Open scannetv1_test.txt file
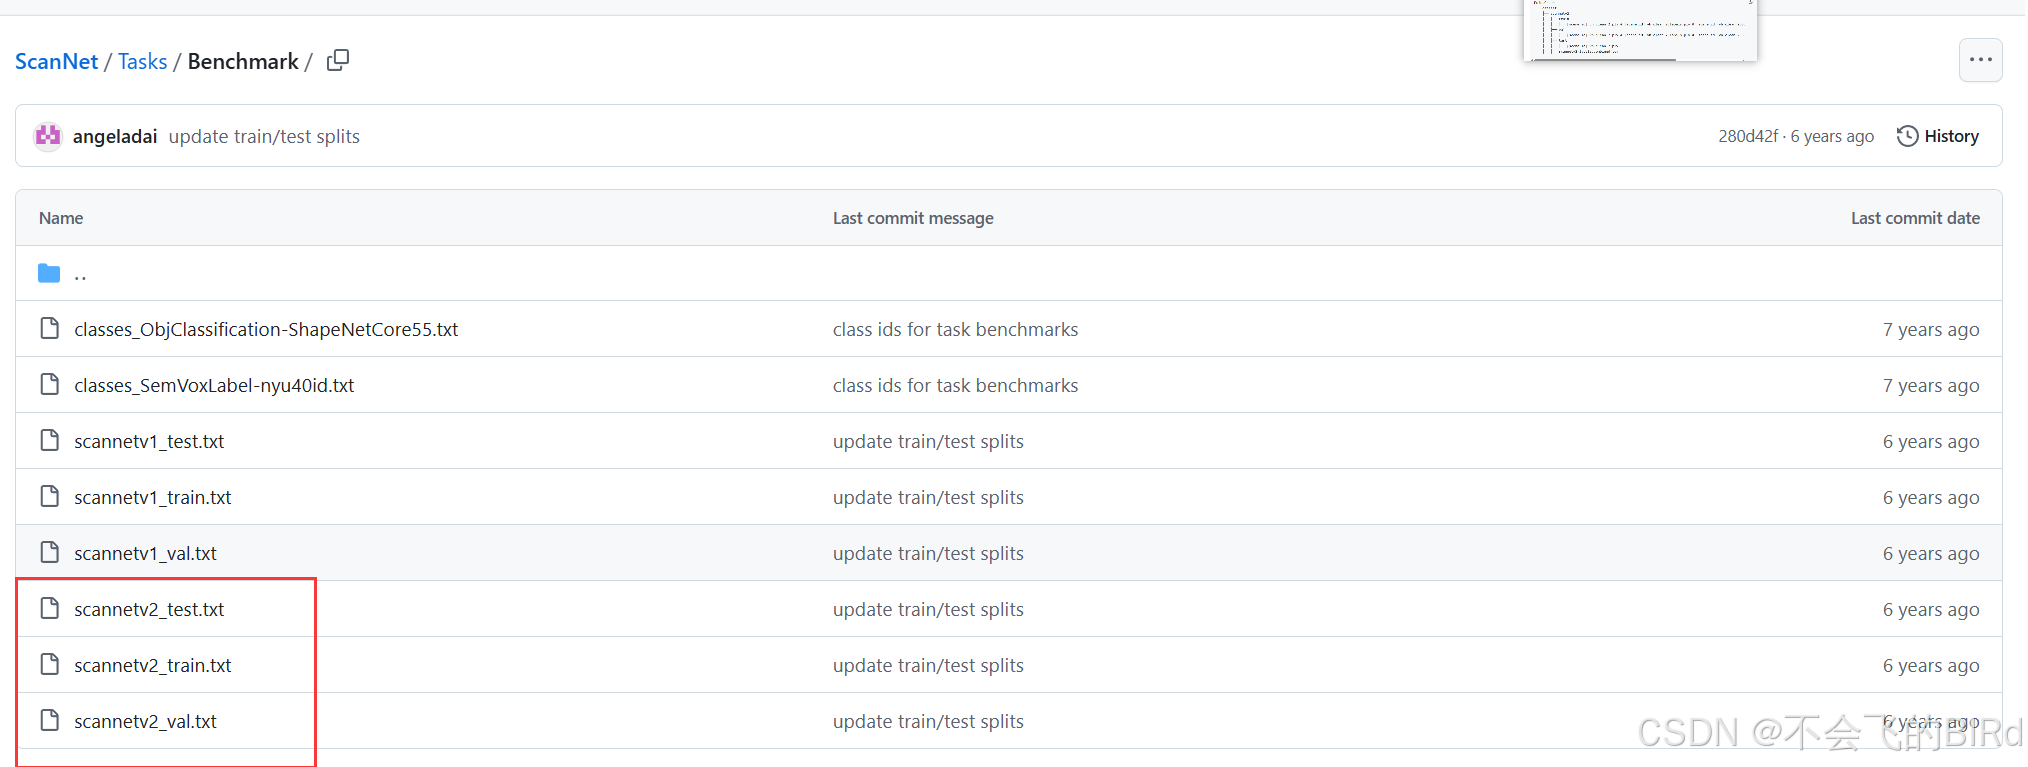The height and width of the screenshot is (767, 2028). [x=149, y=441]
